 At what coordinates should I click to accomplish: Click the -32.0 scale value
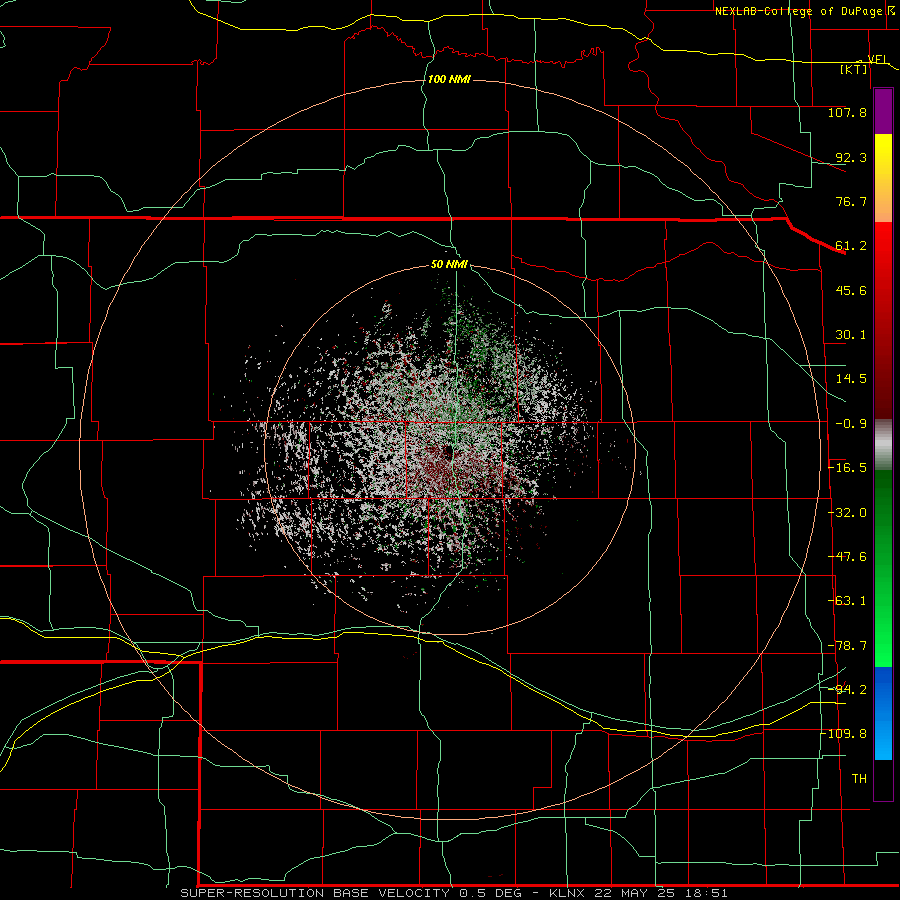pos(847,513)
